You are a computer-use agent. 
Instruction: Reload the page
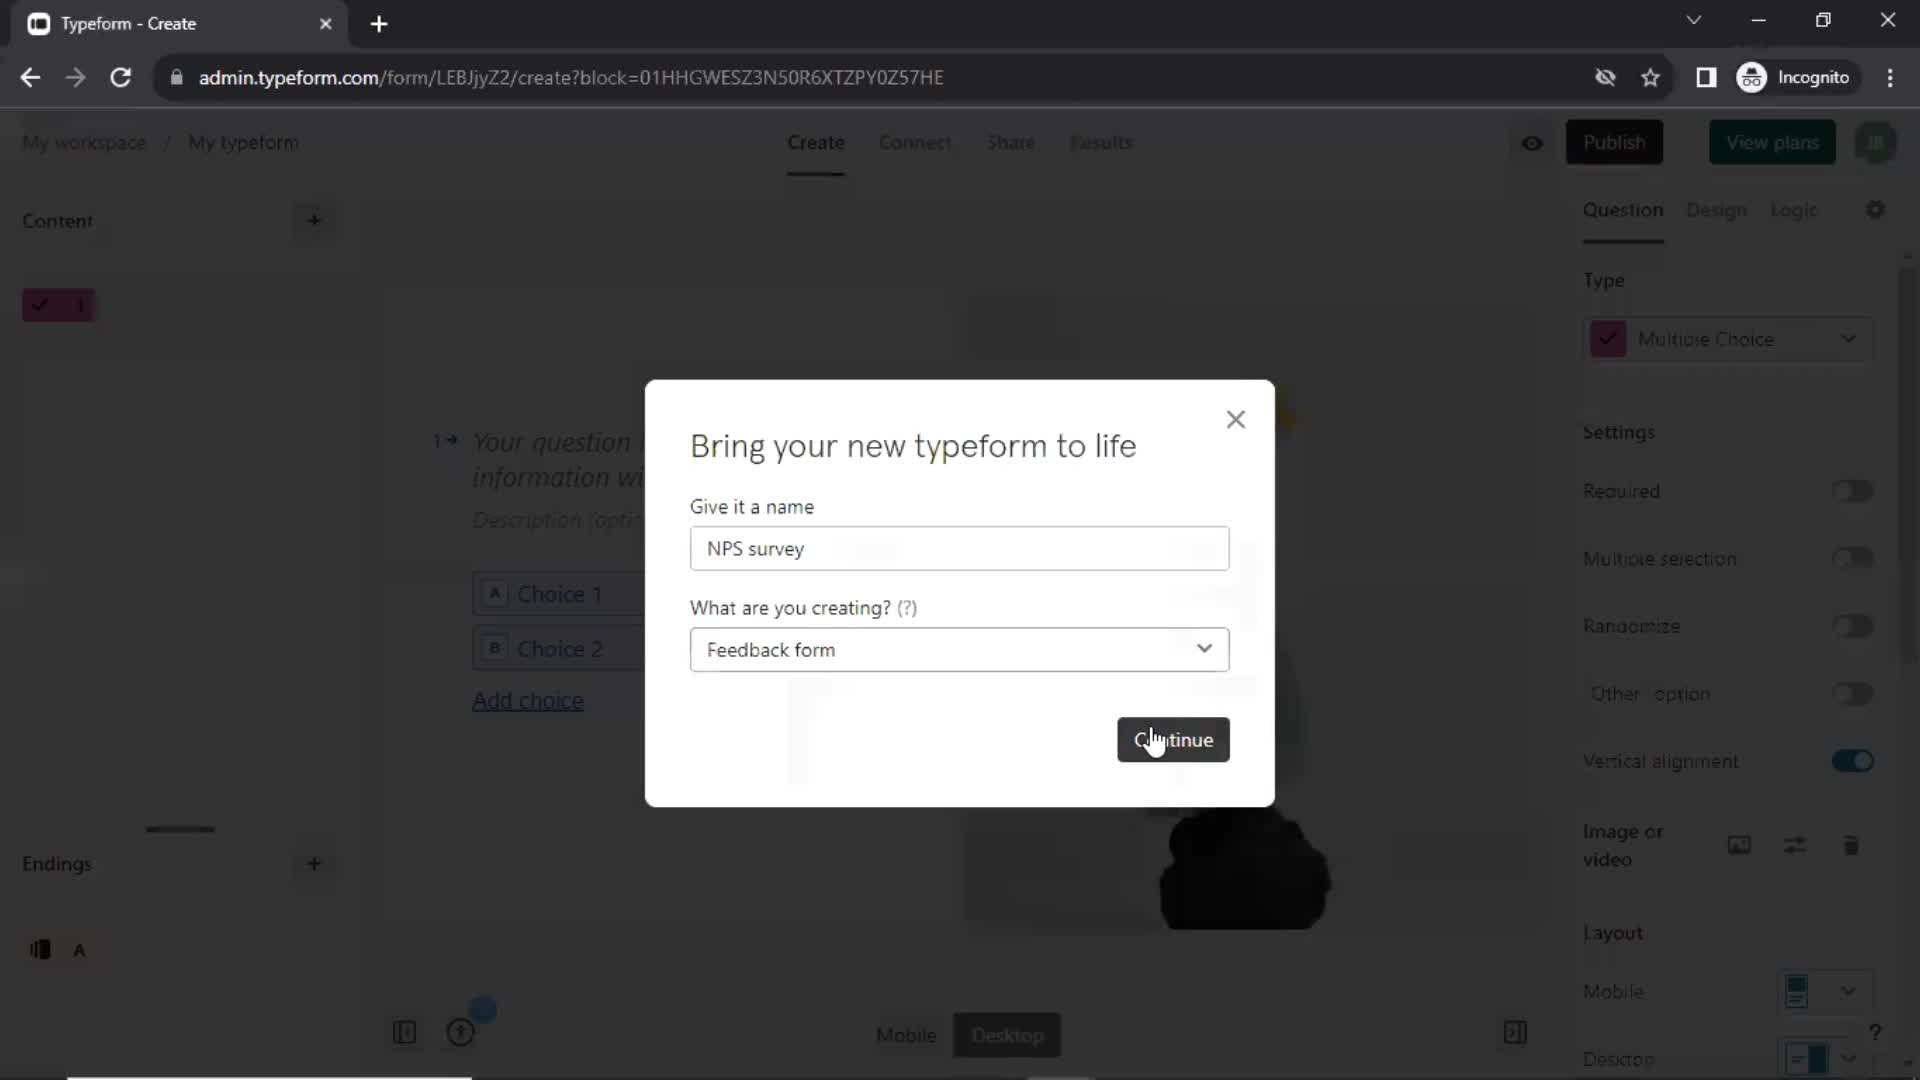click(x=120, y=77)
